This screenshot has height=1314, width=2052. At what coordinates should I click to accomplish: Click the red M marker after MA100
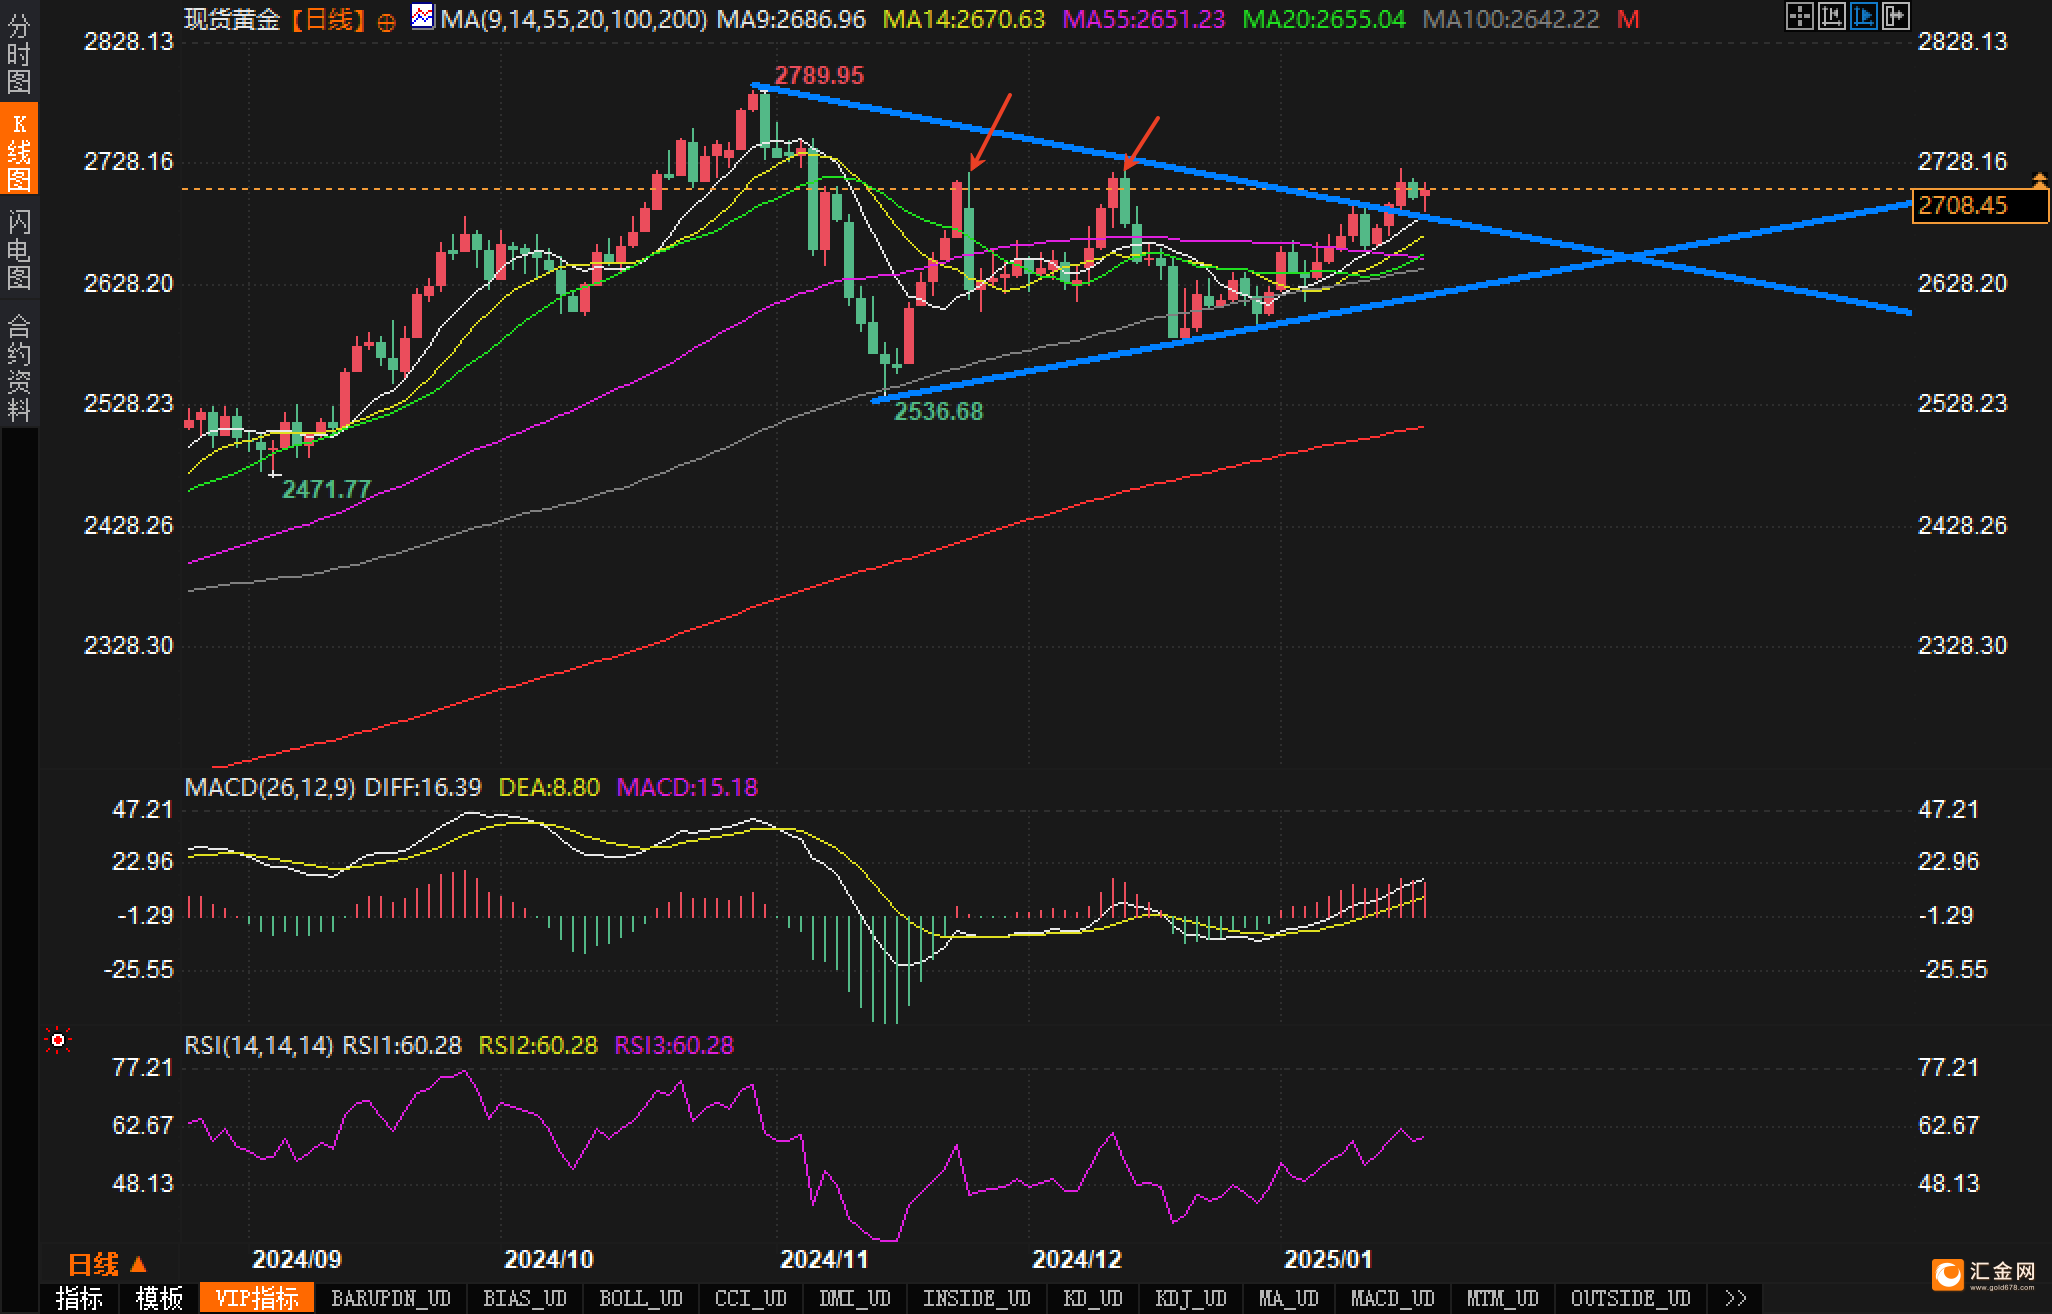[1628, 19]
